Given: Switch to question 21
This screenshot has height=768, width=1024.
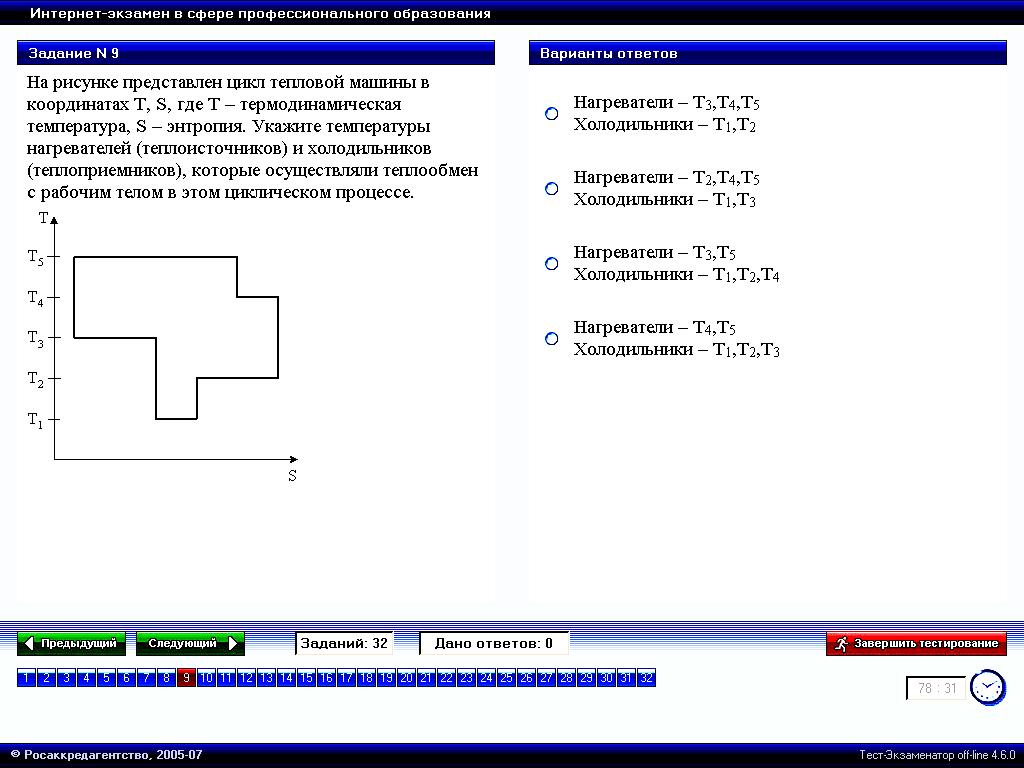Looking at the screenshot, I should [x=426, y=678].
